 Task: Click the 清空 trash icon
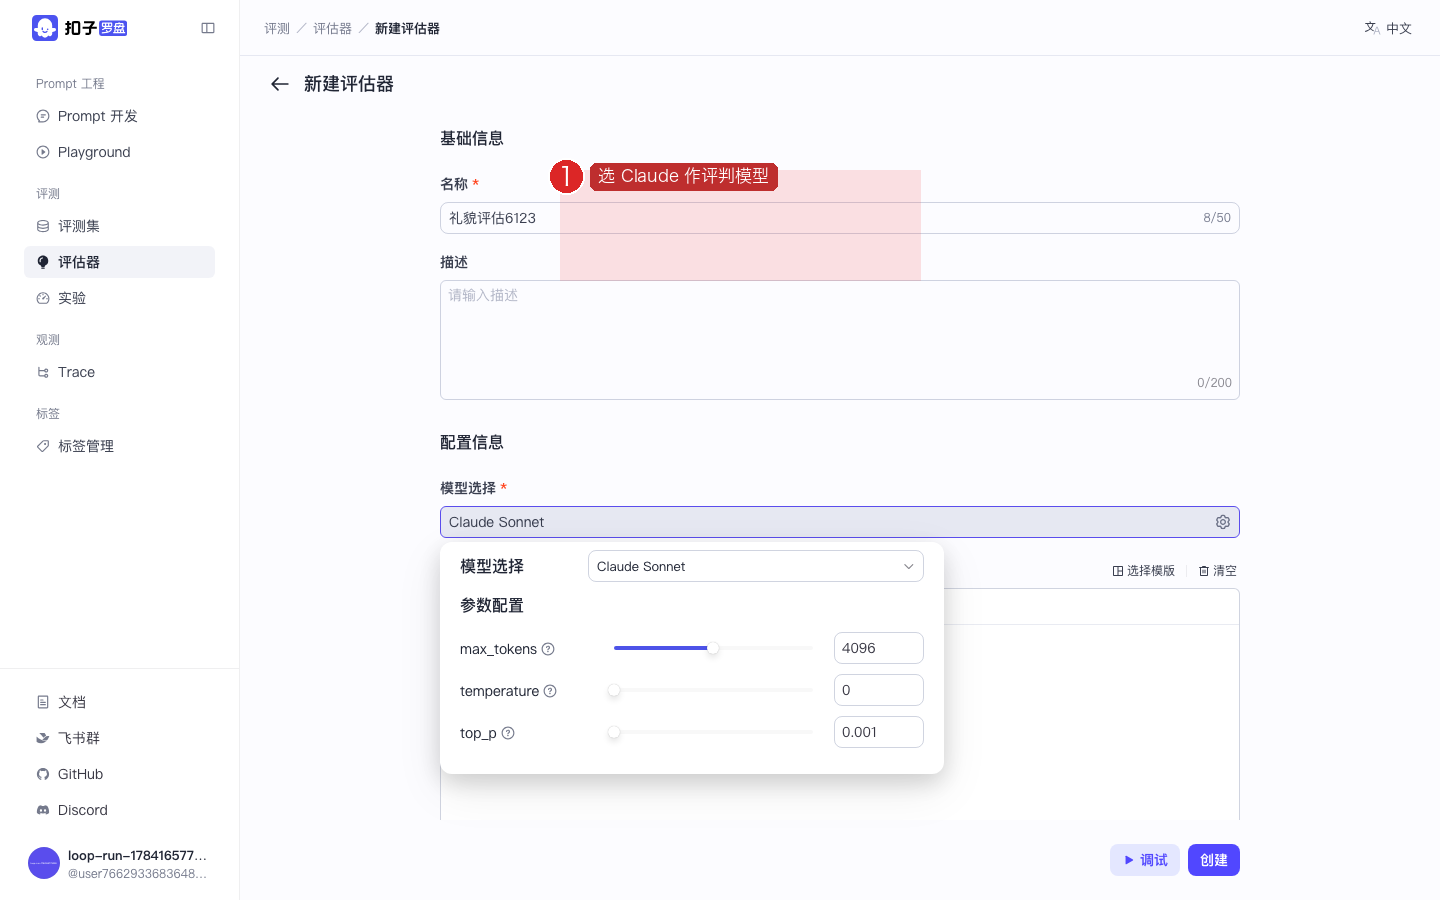(1204, 571)
